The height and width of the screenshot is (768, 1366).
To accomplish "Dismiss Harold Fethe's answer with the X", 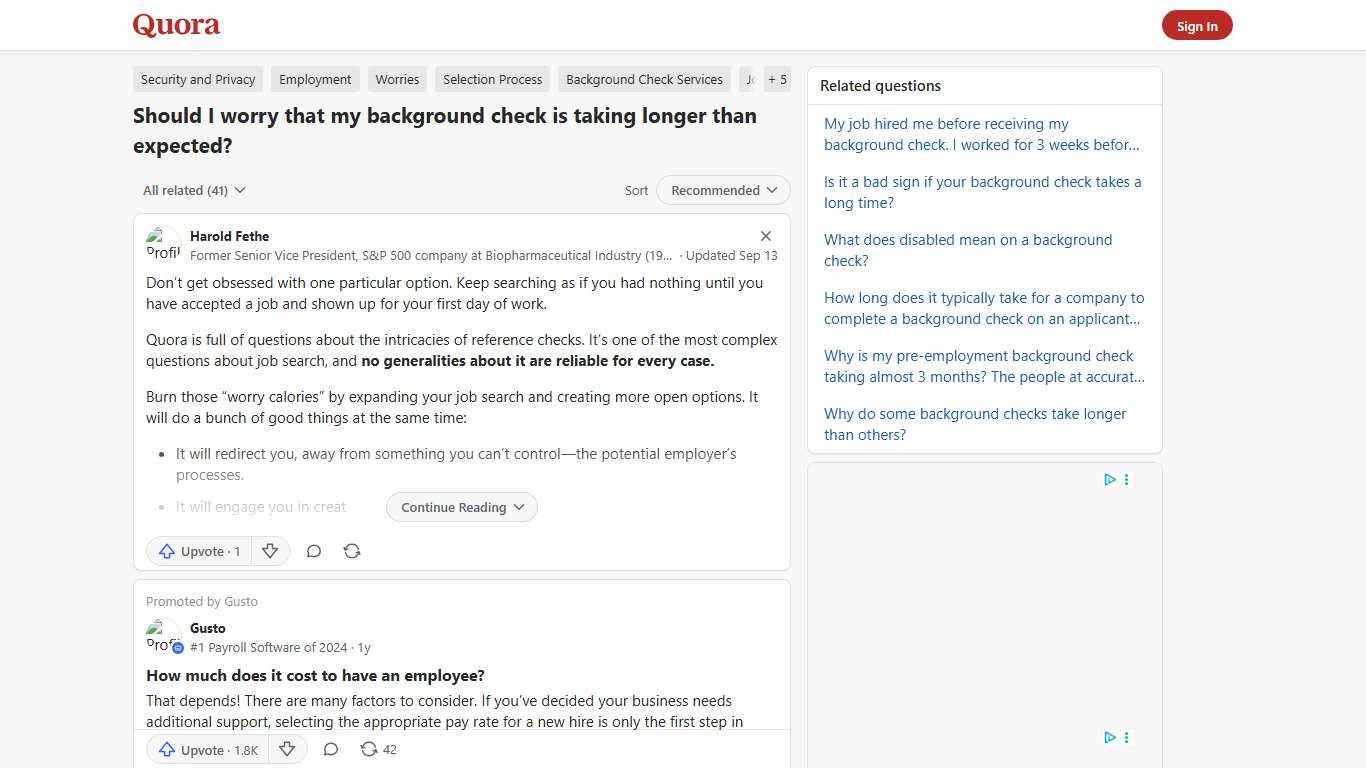I will (x=766, y=236).
